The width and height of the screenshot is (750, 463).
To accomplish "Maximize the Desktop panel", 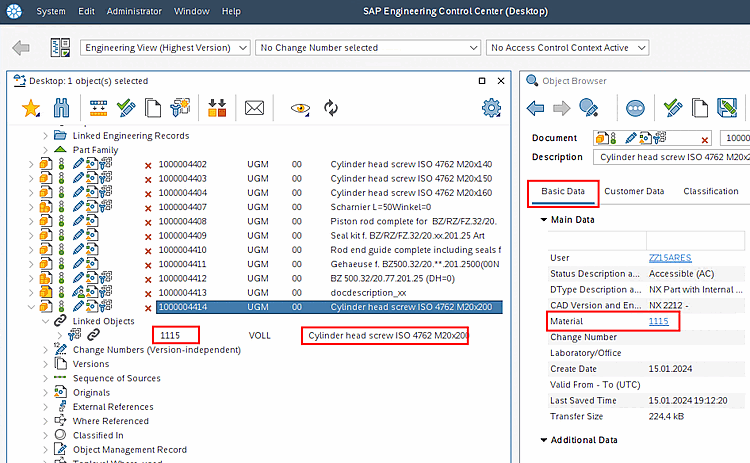I will pos(482,81).
